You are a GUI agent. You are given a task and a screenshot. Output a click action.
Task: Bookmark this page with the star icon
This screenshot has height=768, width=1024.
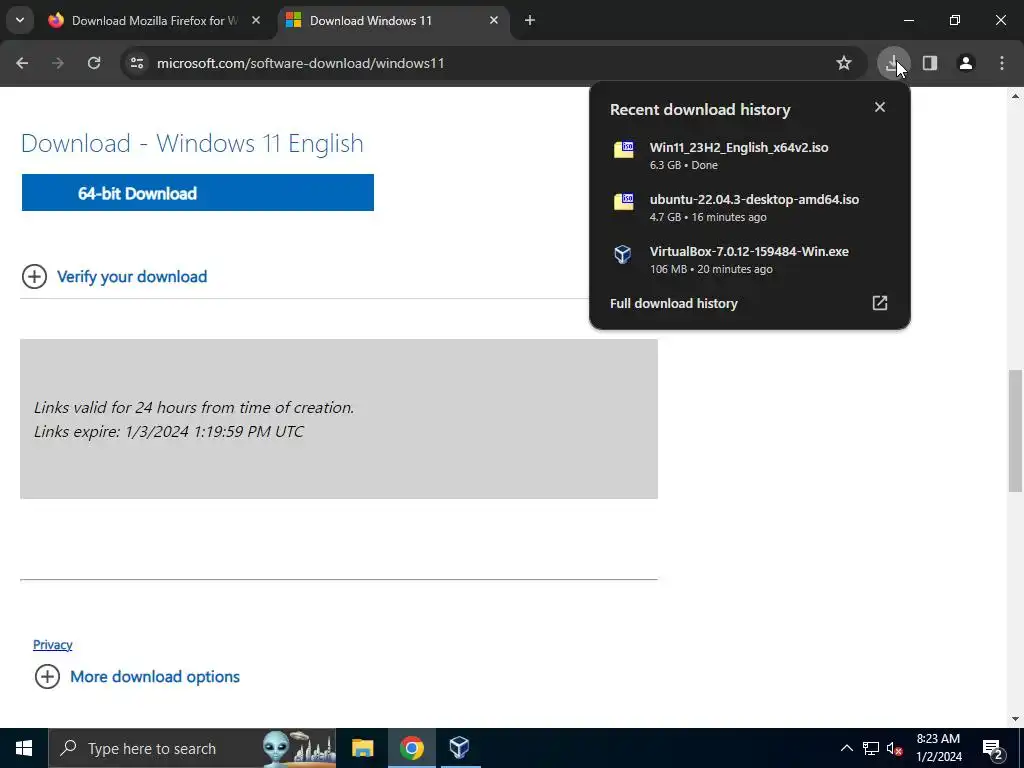[x=844, y=63]
